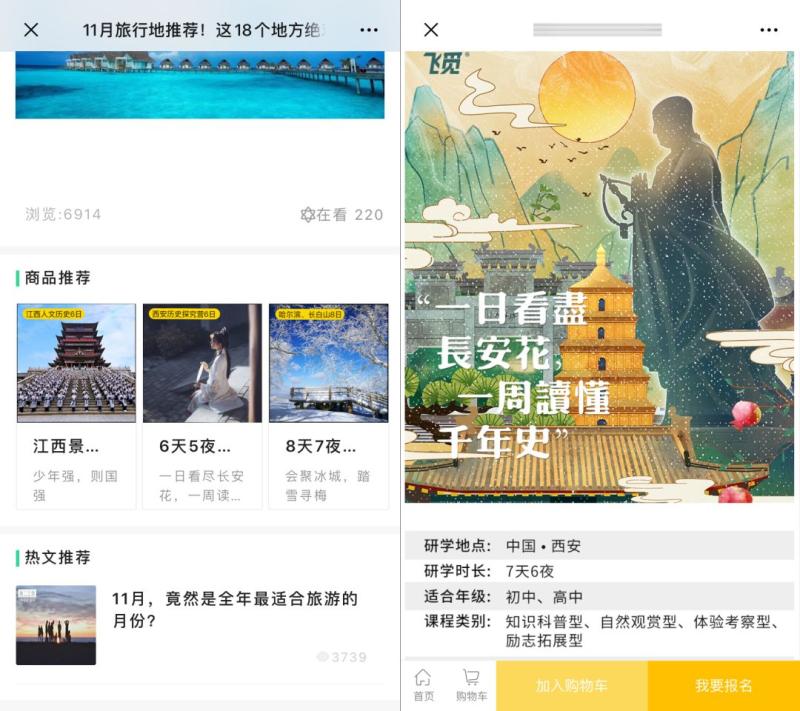
Task: Tap the 飞觅 logo on the poster
Action: (x=443, y=63)
